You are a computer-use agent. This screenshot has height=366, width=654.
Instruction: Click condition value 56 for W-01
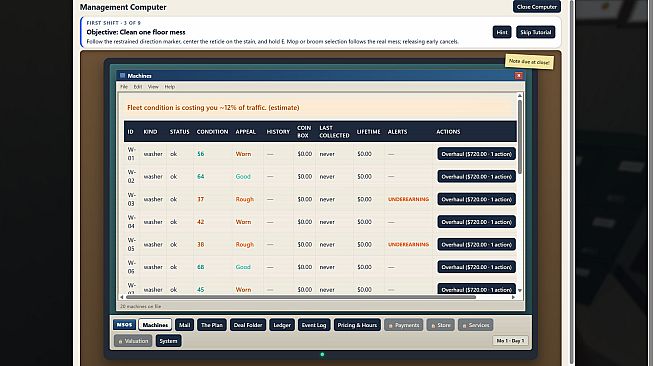click(201, 154)
